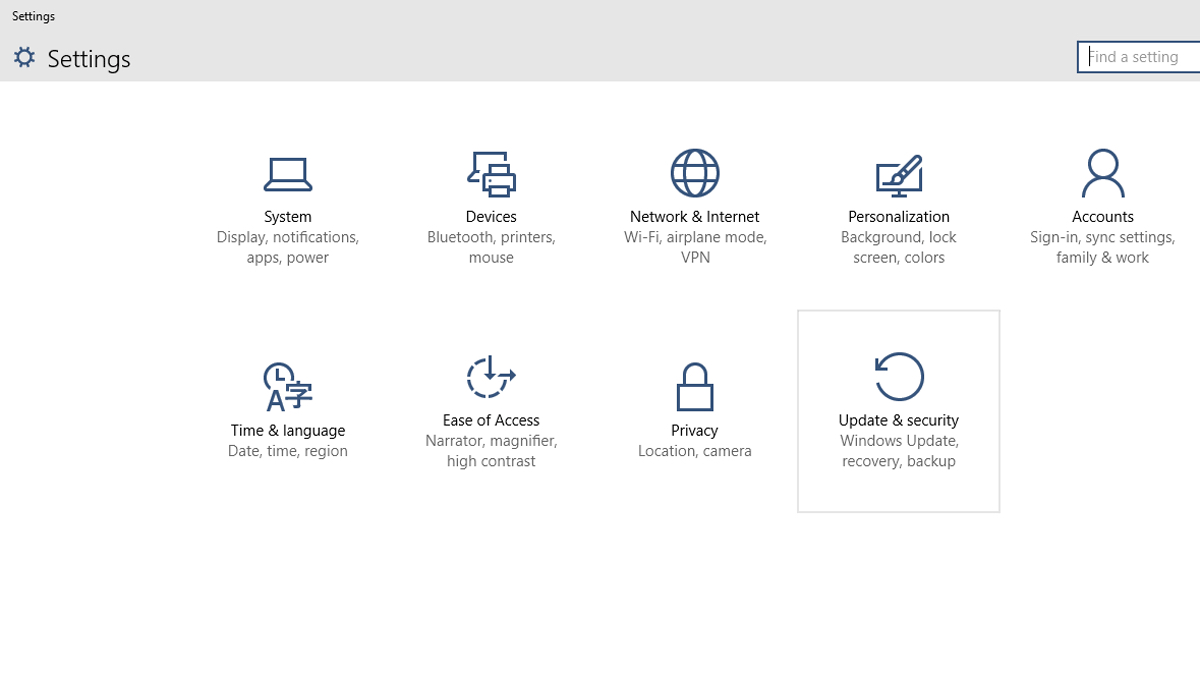Click 'Wi-Fi, airplane mode, VPN' description
The image size is (1200, 675).
pyautogui.click(x=695, y=247)
